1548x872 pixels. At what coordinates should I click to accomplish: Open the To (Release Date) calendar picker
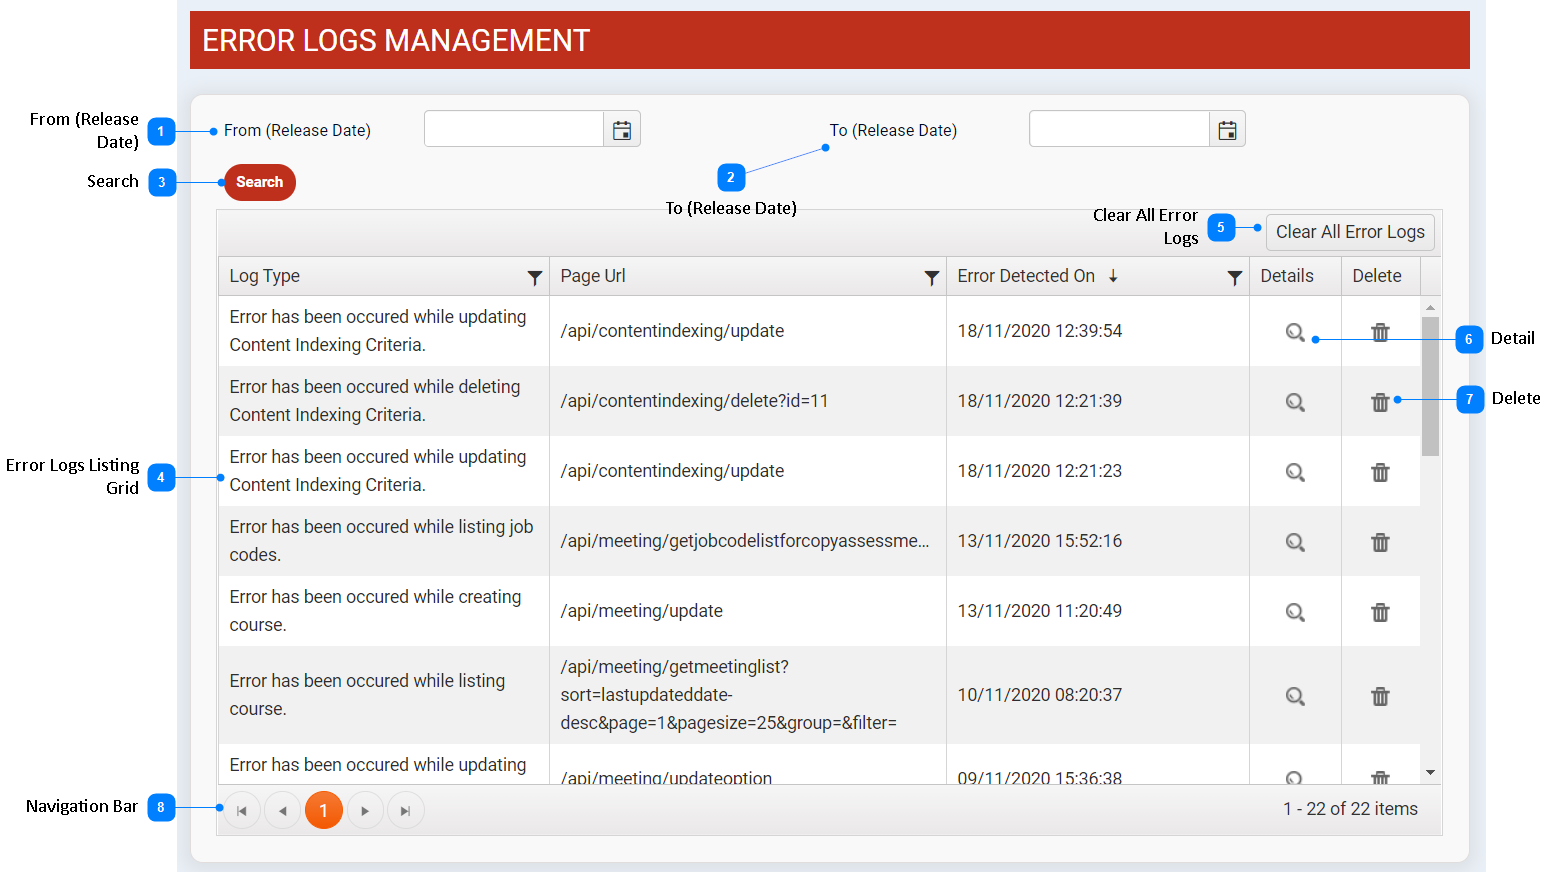(1227, 130)
